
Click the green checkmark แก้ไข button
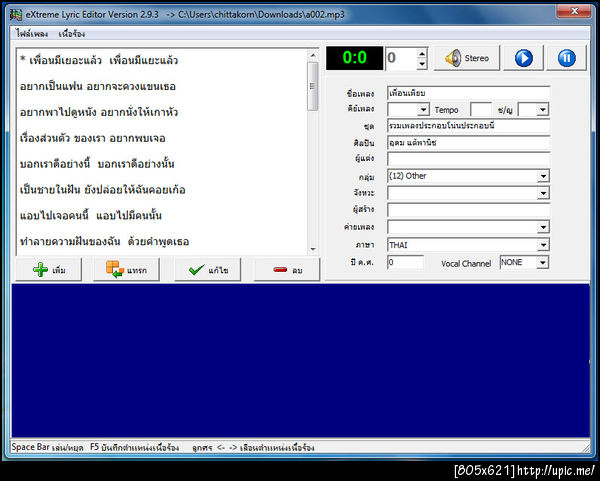[208, 270]
